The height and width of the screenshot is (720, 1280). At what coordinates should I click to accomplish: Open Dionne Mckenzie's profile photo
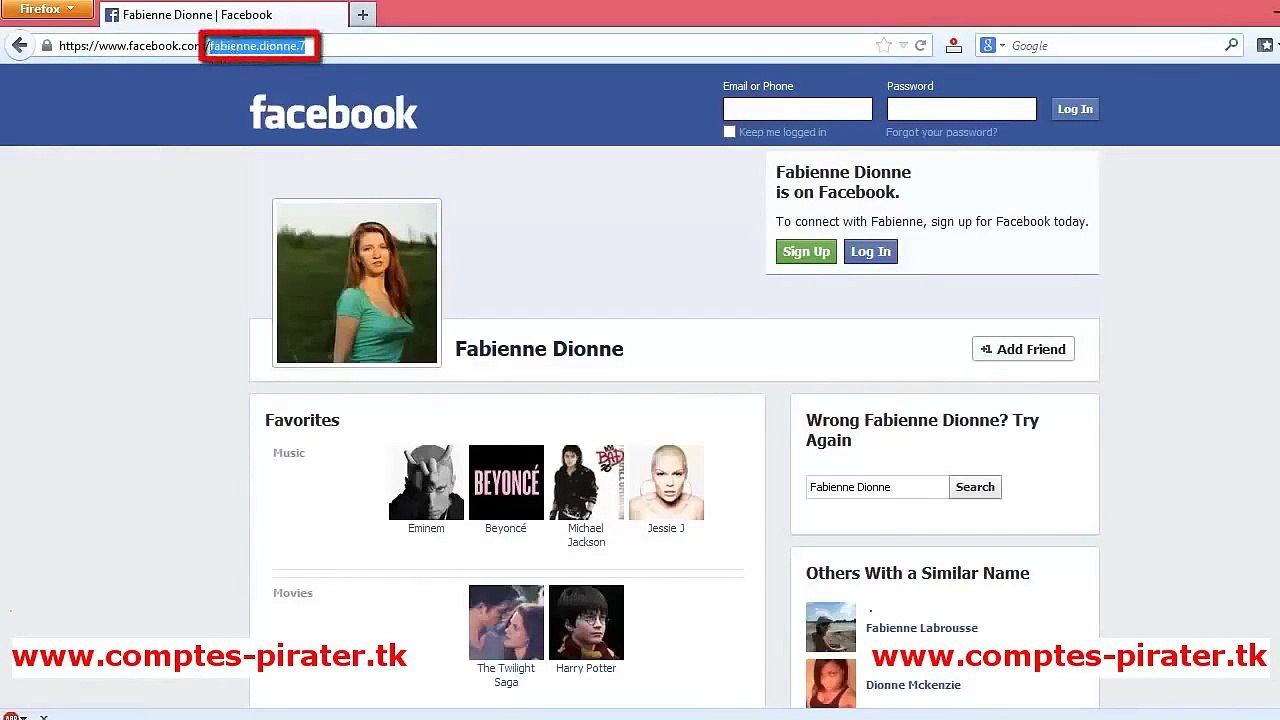coord(831,684)
